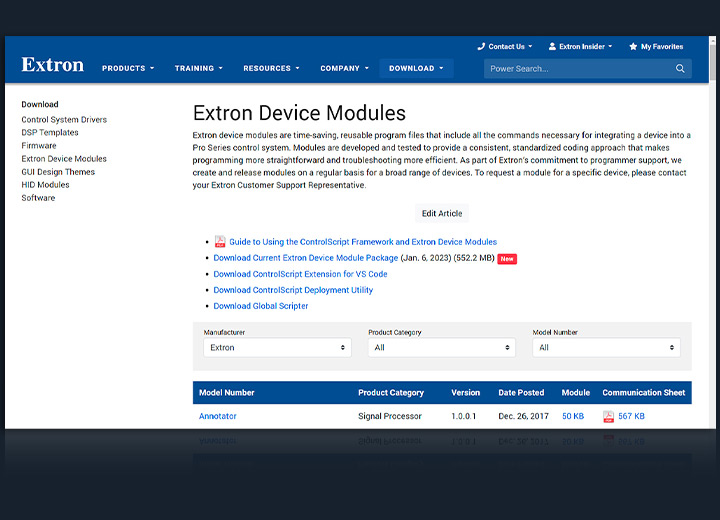This screenshot has height=520, width=720.
Task: Click the Module column header
Action: click(575, 393)
